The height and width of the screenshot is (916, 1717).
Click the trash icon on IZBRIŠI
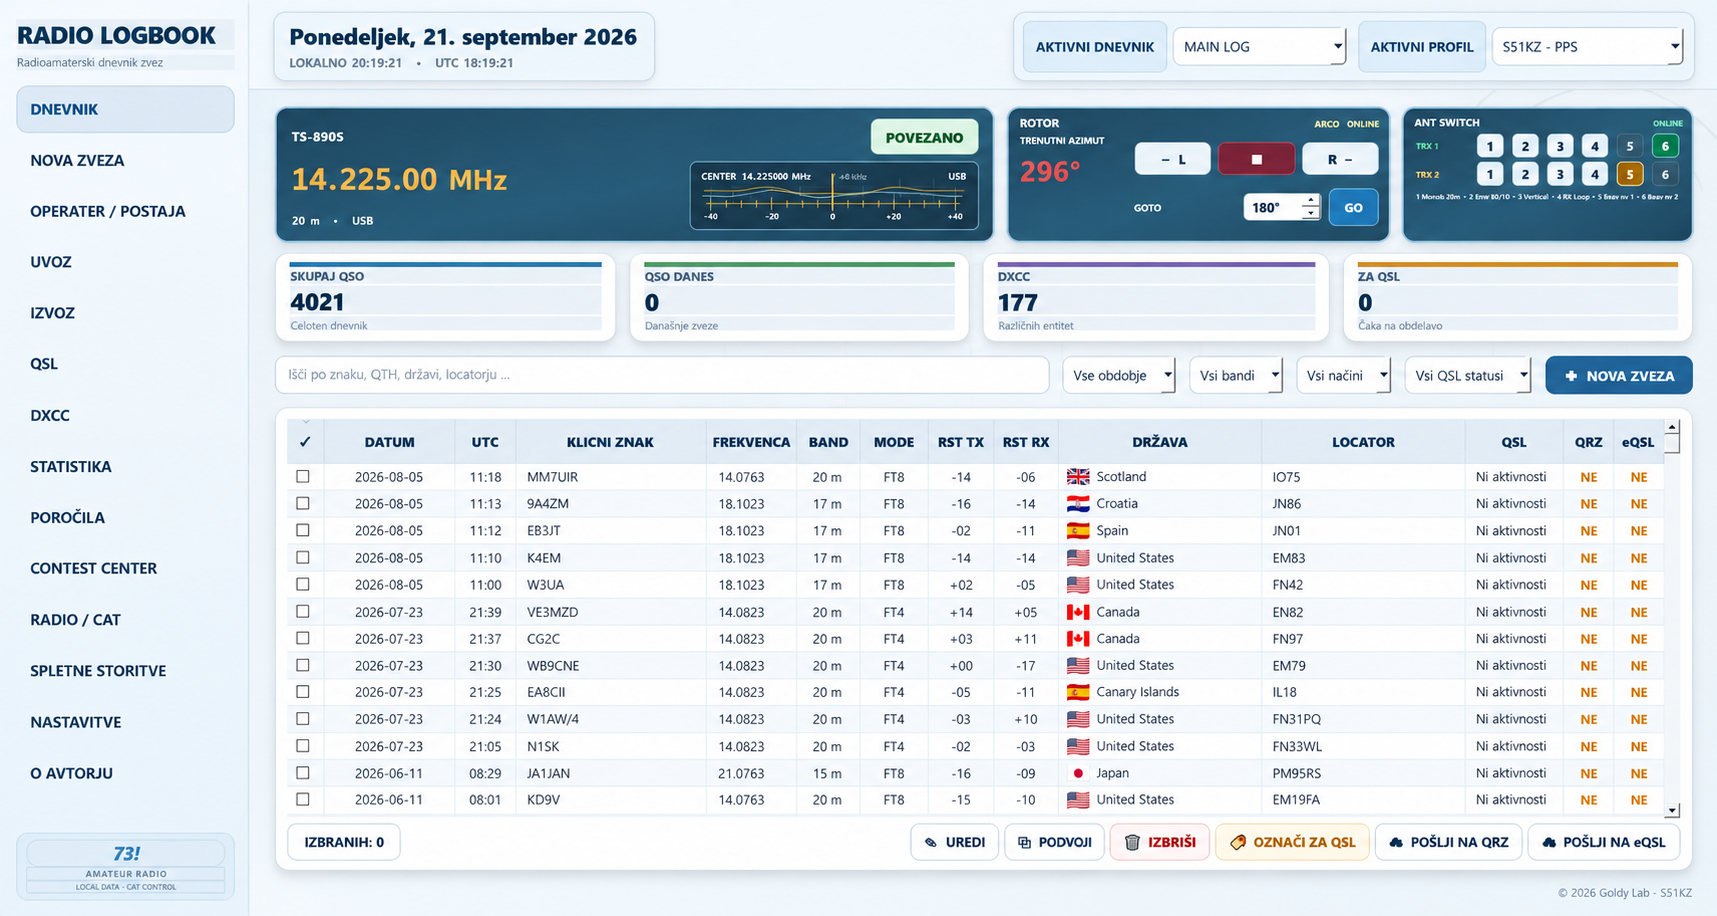[1132, 843]
